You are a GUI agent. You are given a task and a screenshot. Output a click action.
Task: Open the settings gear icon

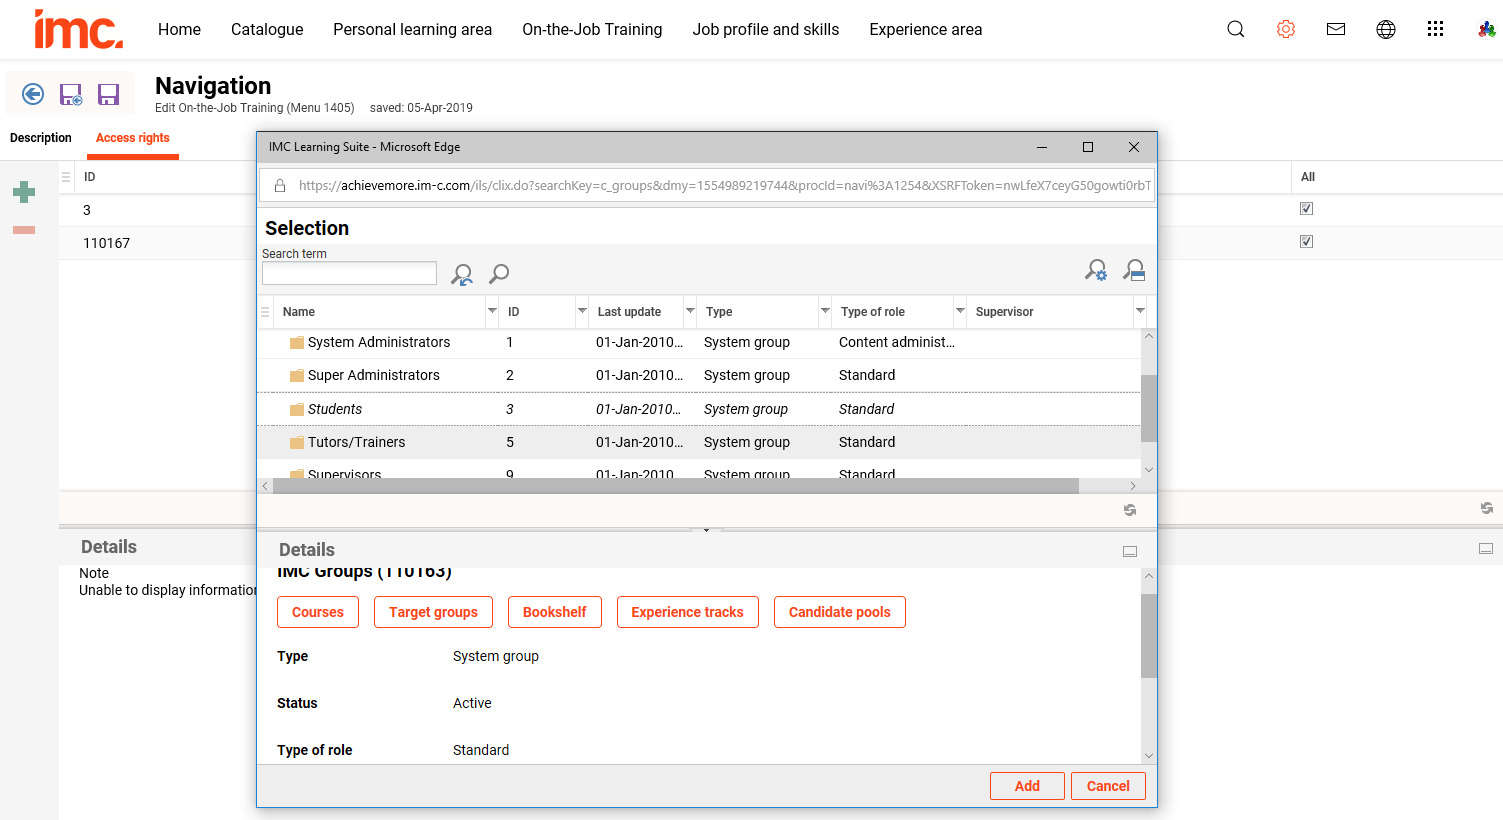click(1286, 29)
